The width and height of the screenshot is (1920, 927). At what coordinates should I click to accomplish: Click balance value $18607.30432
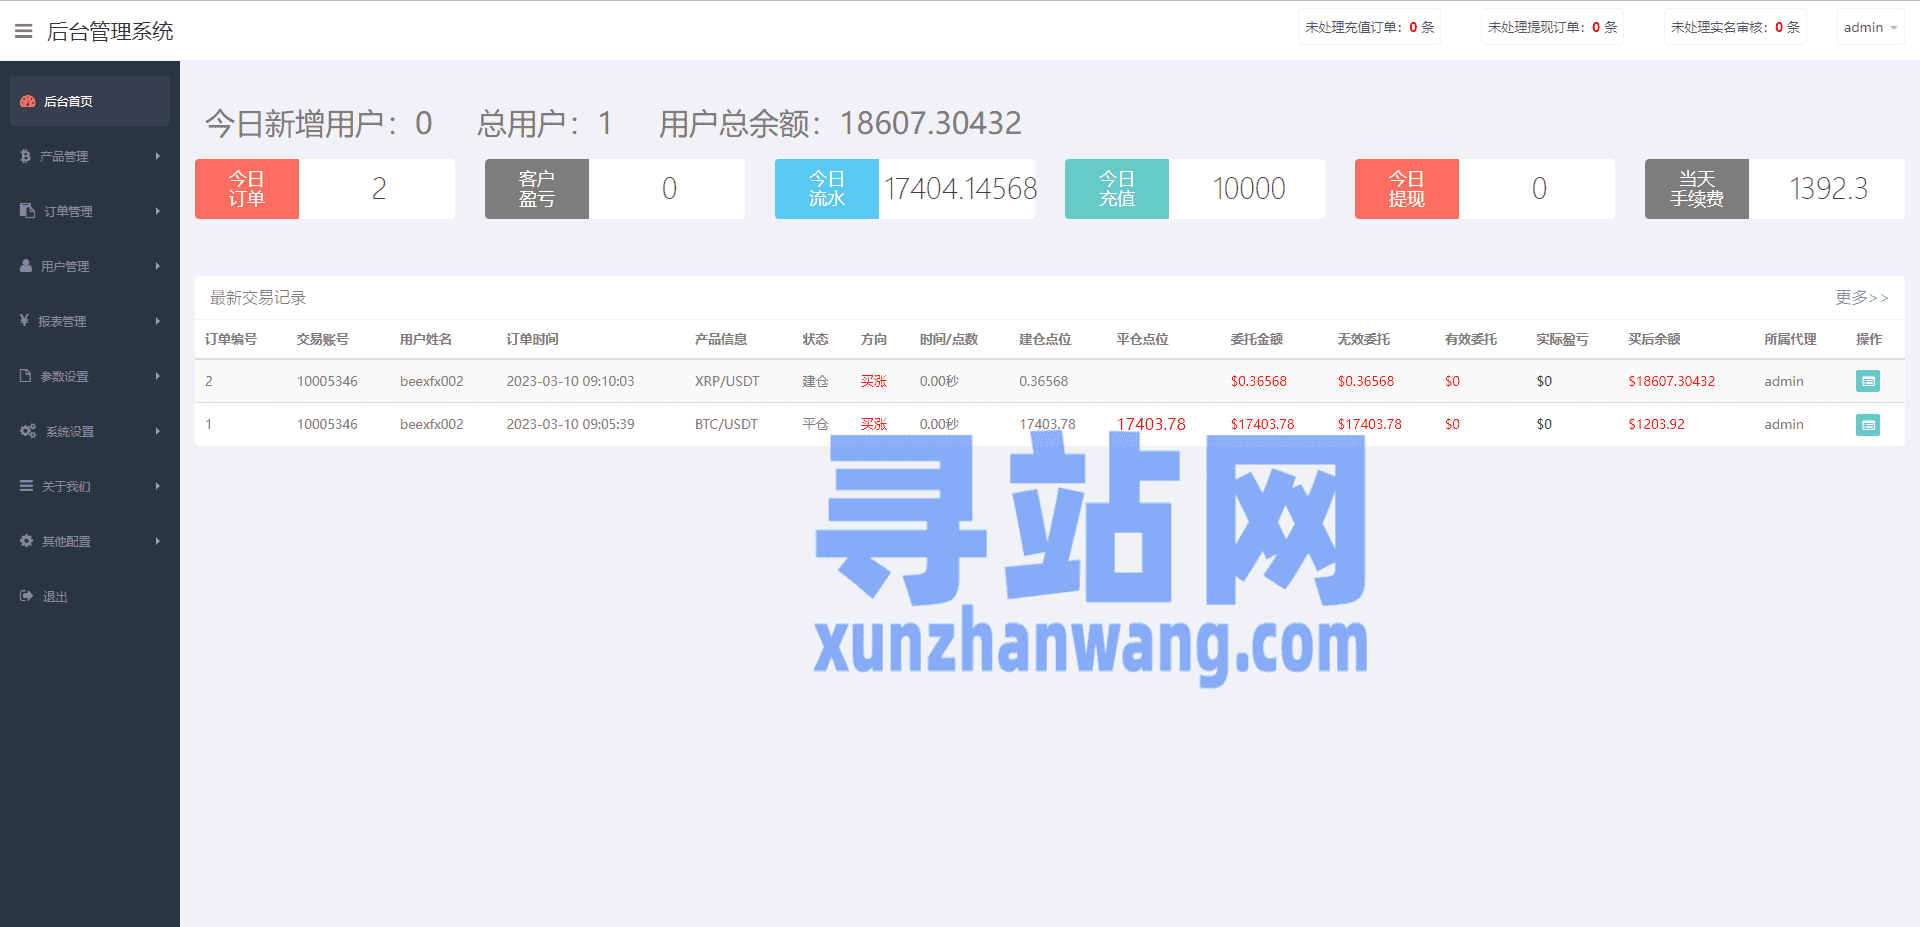tap(1671, 381)
